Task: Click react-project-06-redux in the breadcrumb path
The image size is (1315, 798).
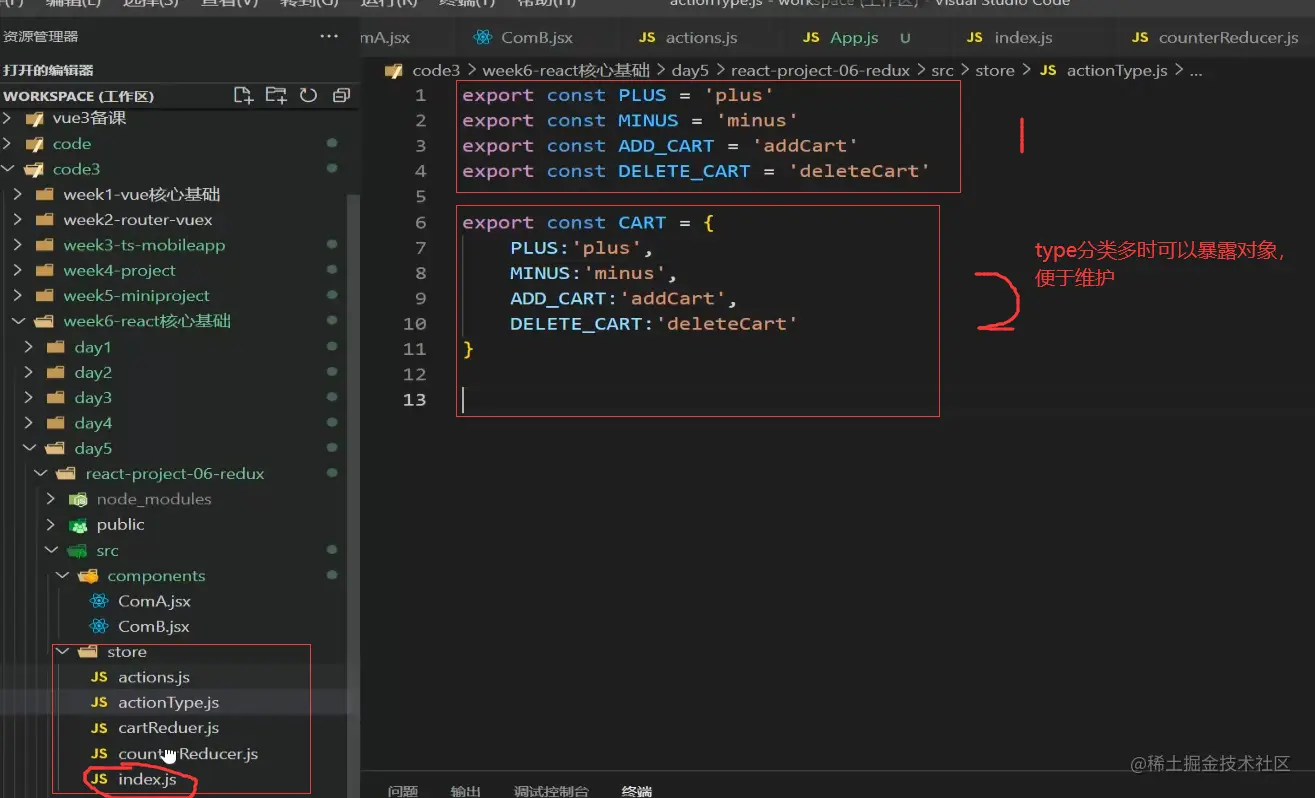Action: point(821,71)
